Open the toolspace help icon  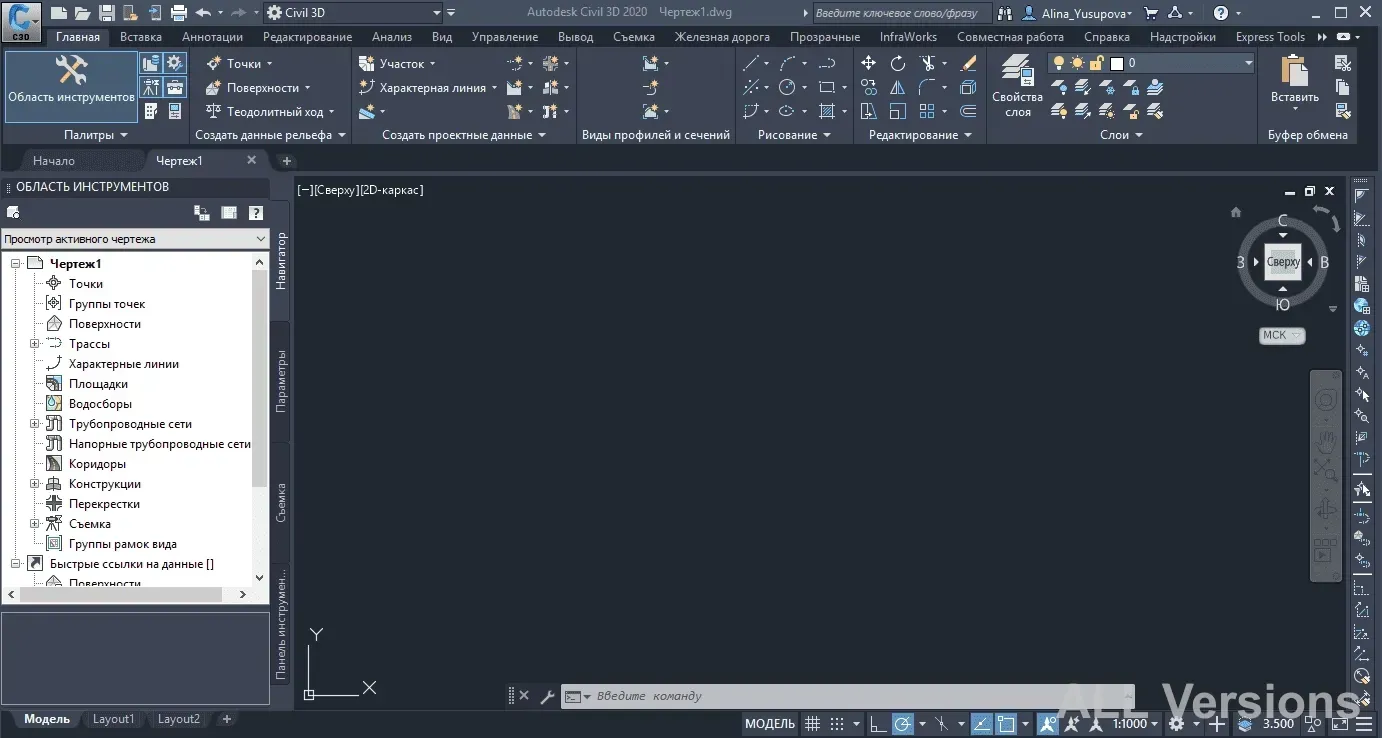click(x=256, y=212)
